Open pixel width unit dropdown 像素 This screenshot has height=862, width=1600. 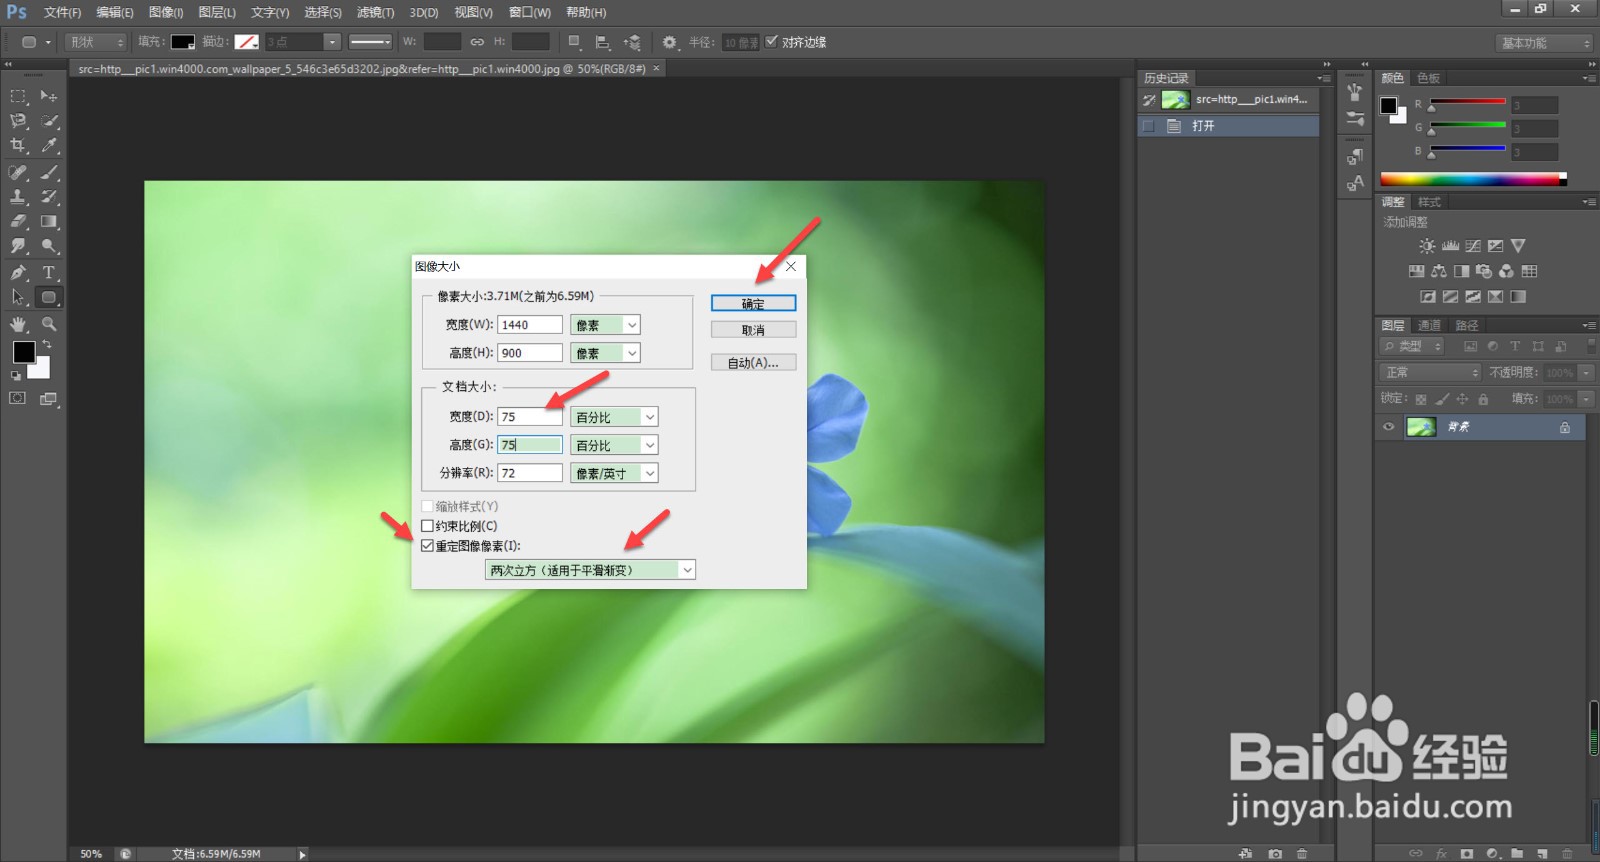[605, 325]
